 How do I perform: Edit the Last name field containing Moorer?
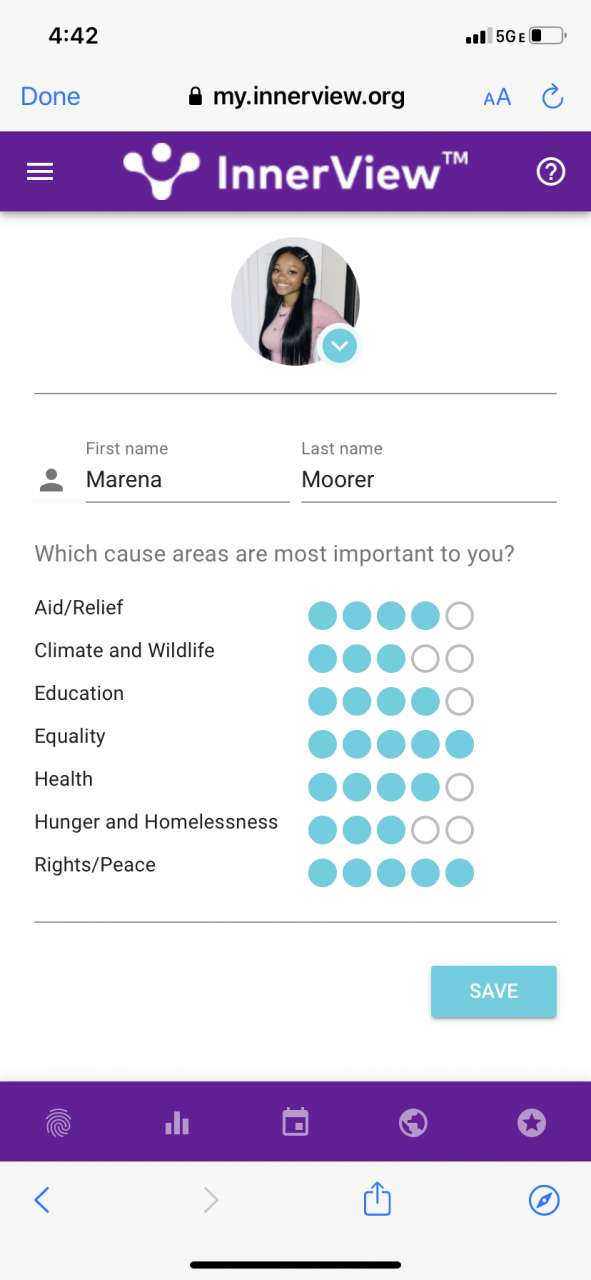pyautogui.click(x=429, y=480)
